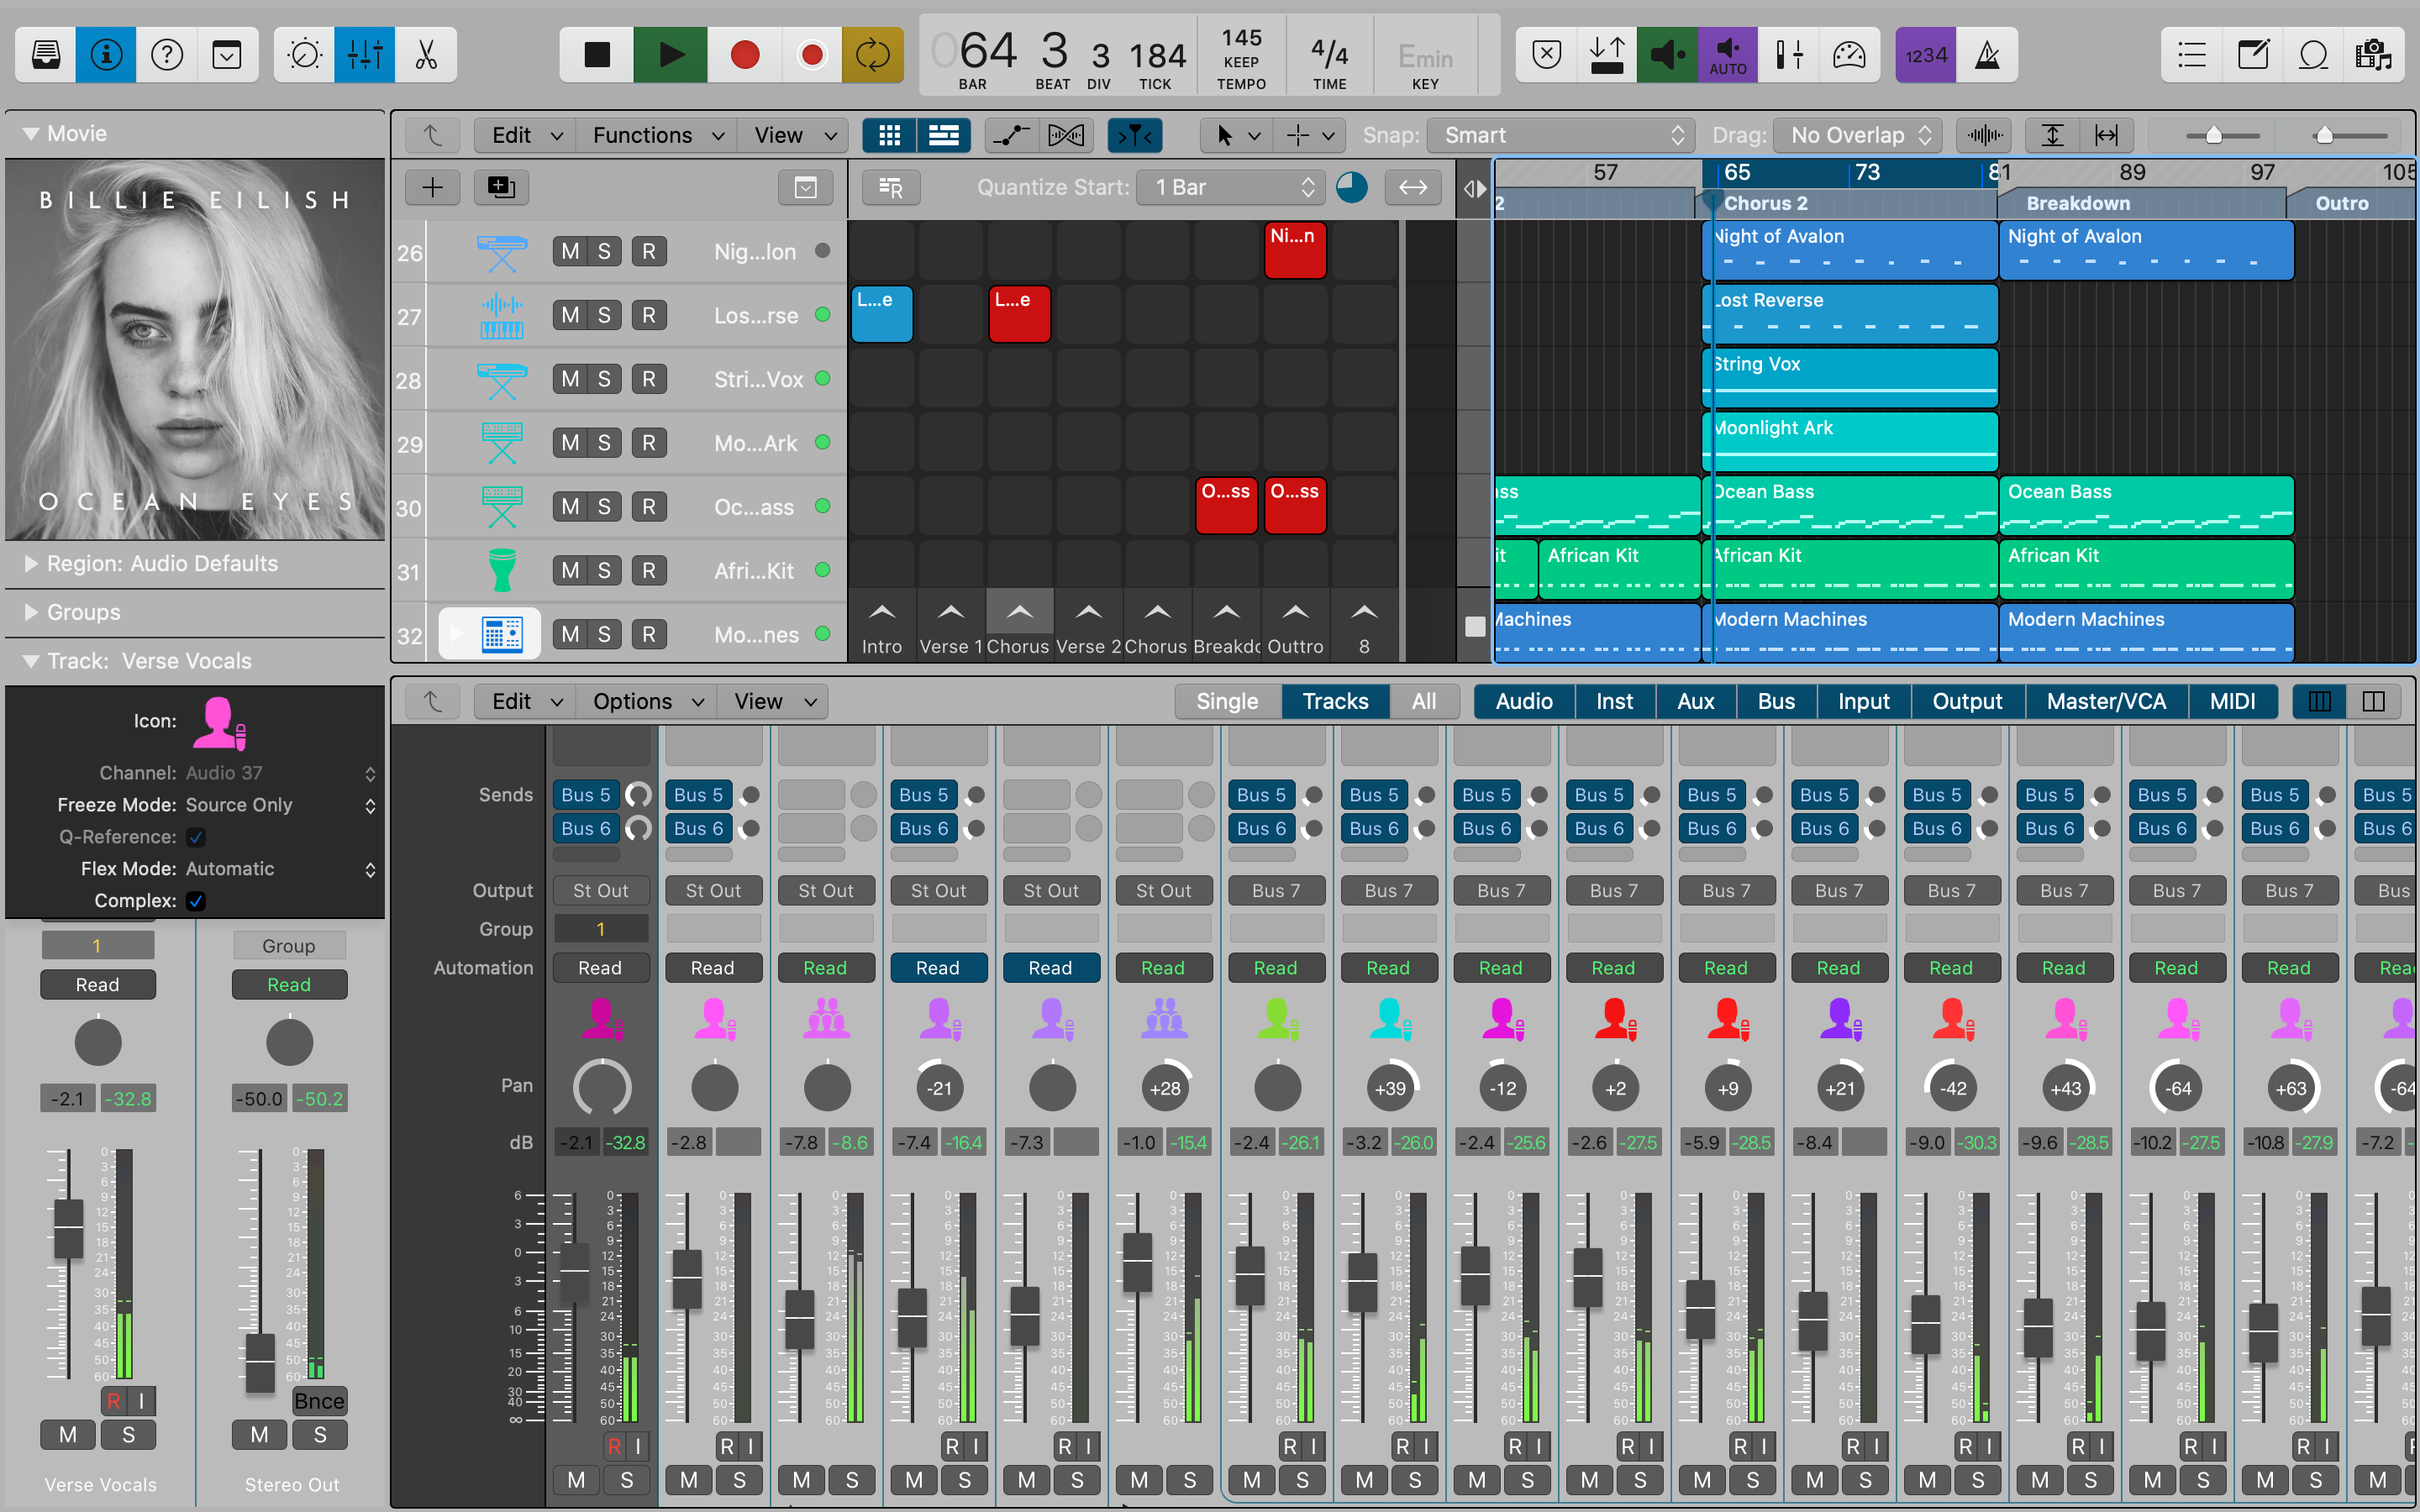Mute the African Kit track
Image resolution: width=2420 pixels, height=1512 pixels.
tap(570, 571)
